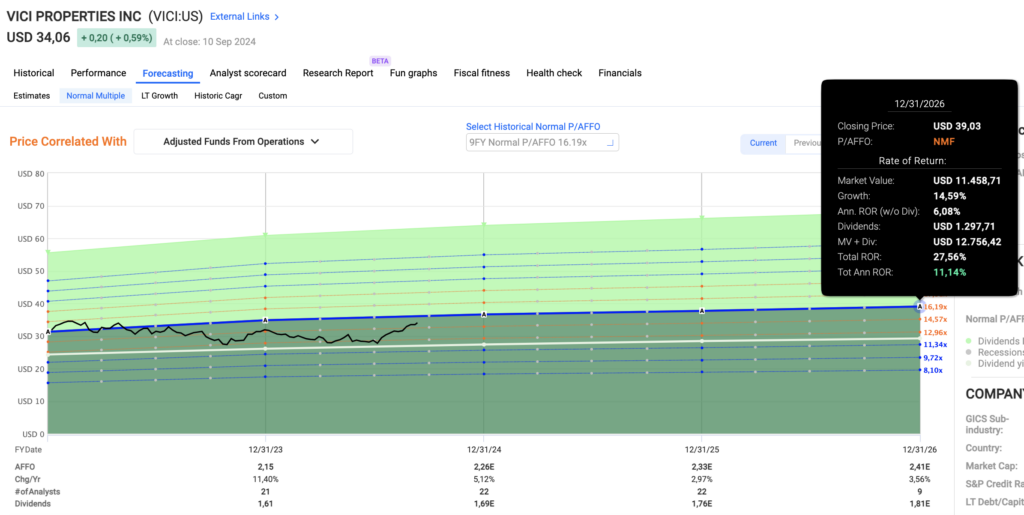Click the Dividend yield legend pale dot

tap(968, 363)
